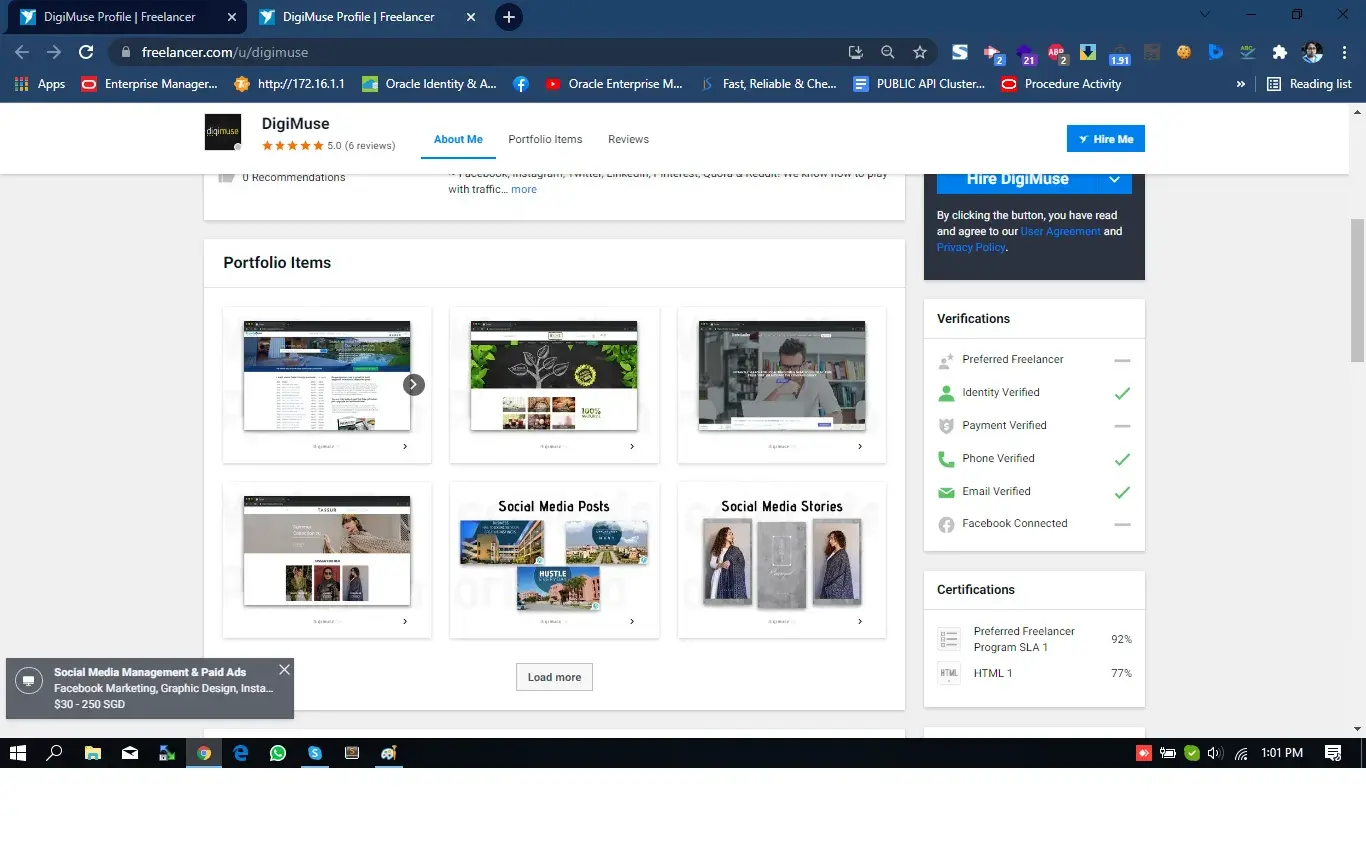Open the Chrome Extensions puzzle icon
Screen dimensions: 1366x860
(1279, 52)
